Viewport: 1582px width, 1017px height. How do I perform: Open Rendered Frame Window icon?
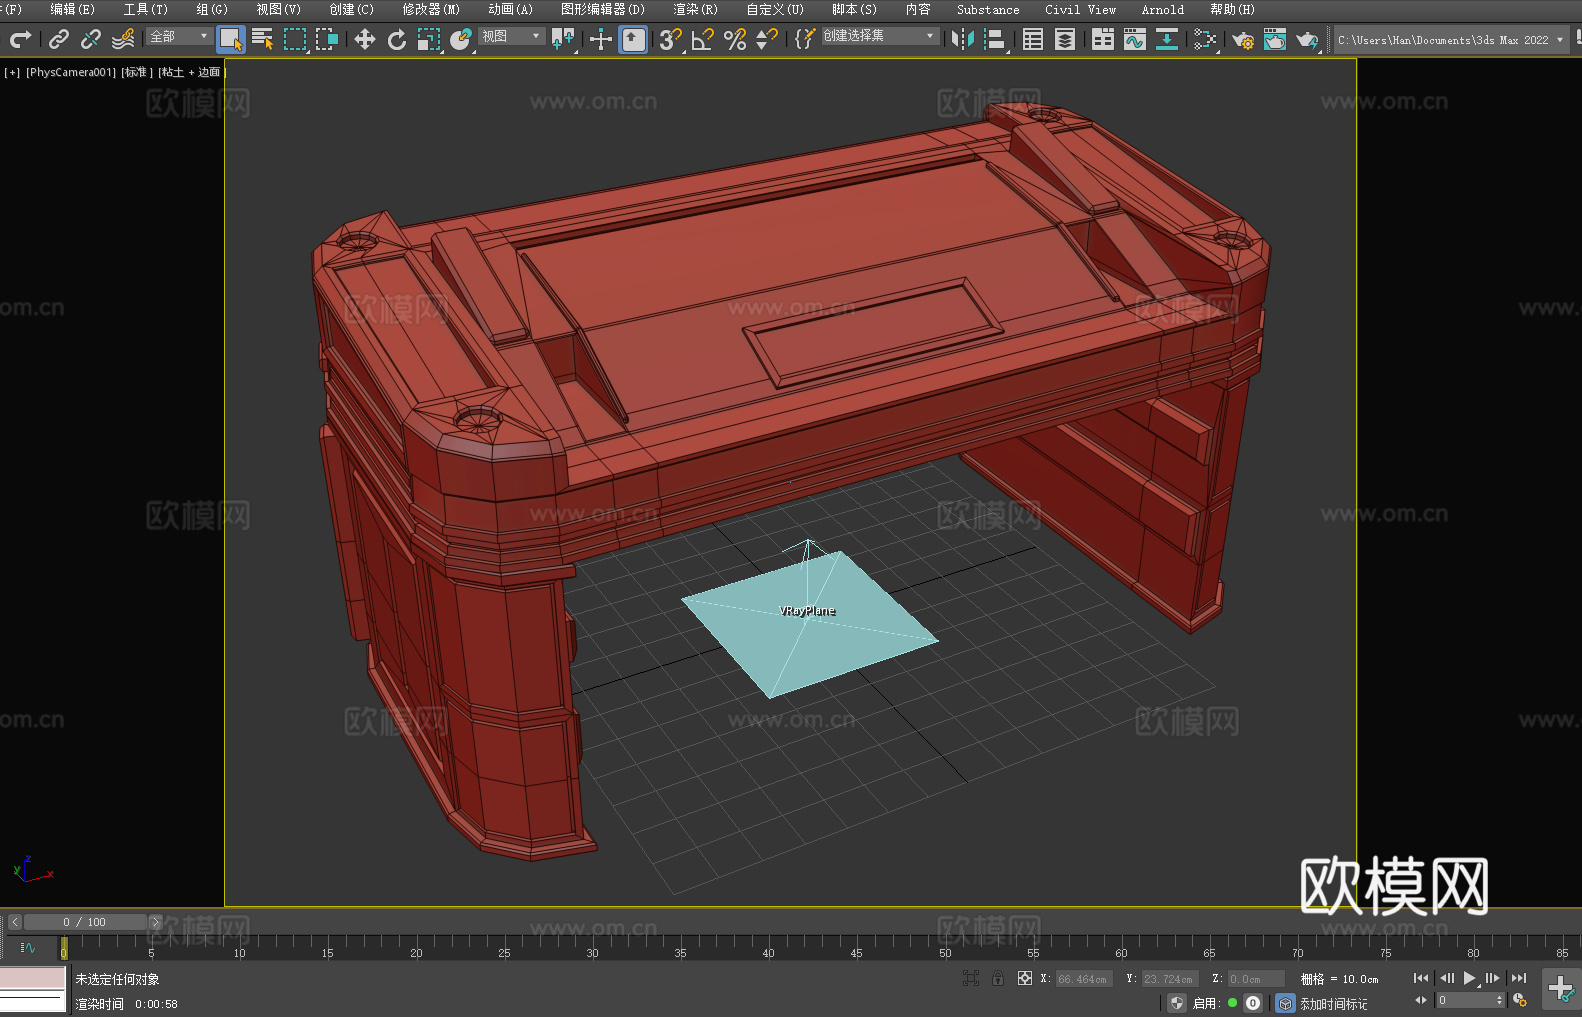click(1275, 39)
